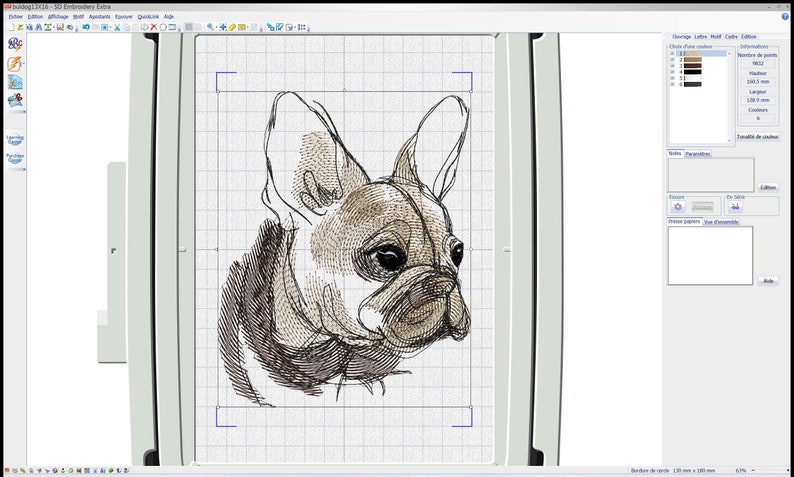Click the color list scrollbar down arrow
This screenshot has width=794, height=477.
[729, 141]
